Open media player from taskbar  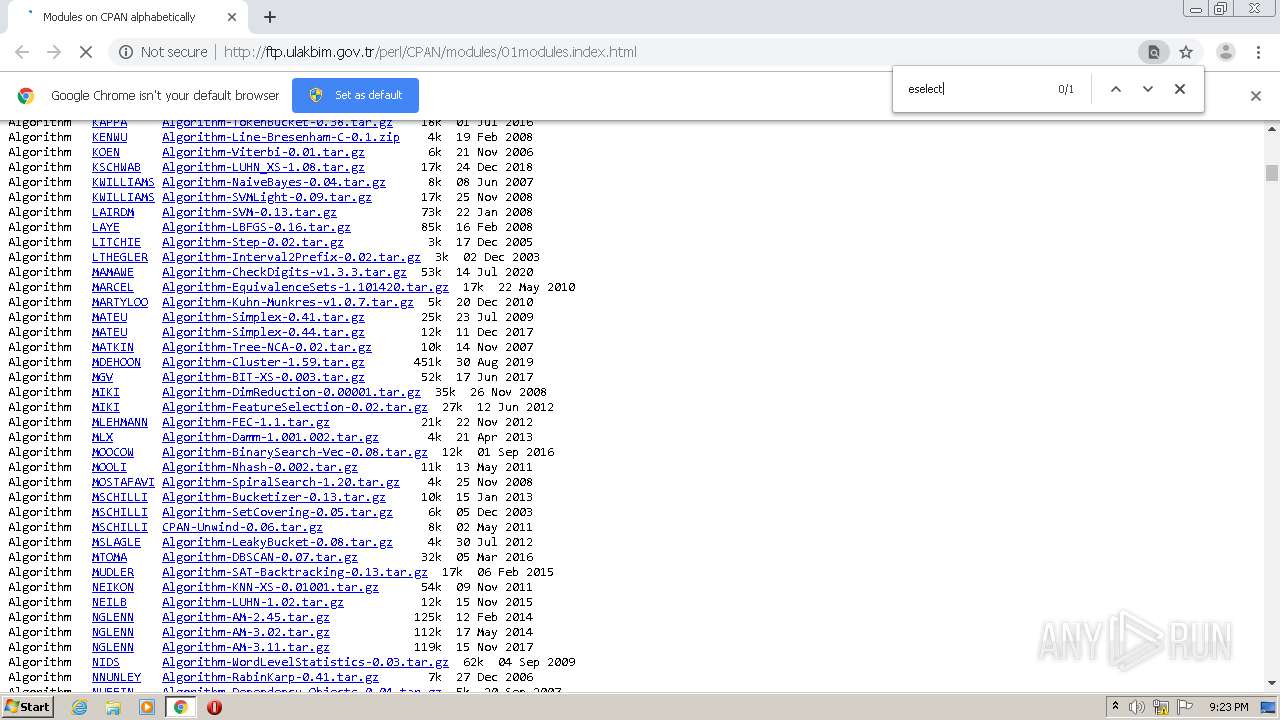pos(147,707)
